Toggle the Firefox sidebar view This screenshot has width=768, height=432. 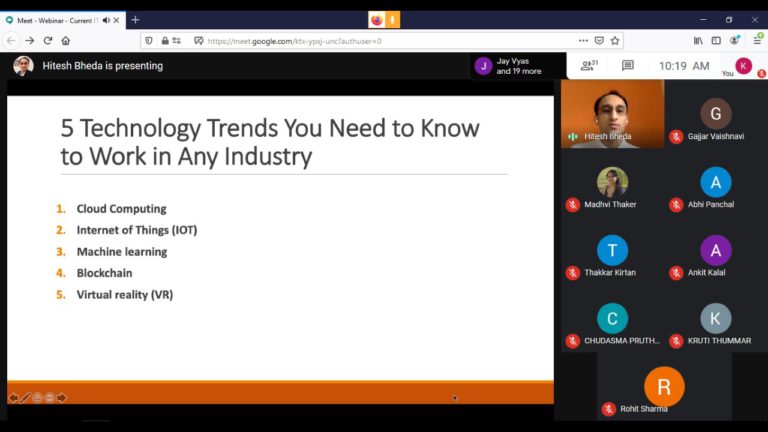coord(716,41)
